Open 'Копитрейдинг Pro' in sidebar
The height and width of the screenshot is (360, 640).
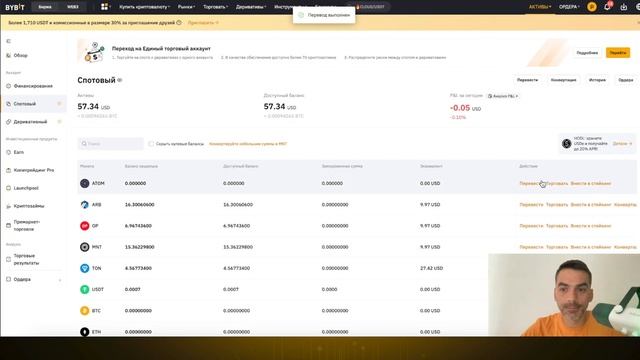(33, 170)
